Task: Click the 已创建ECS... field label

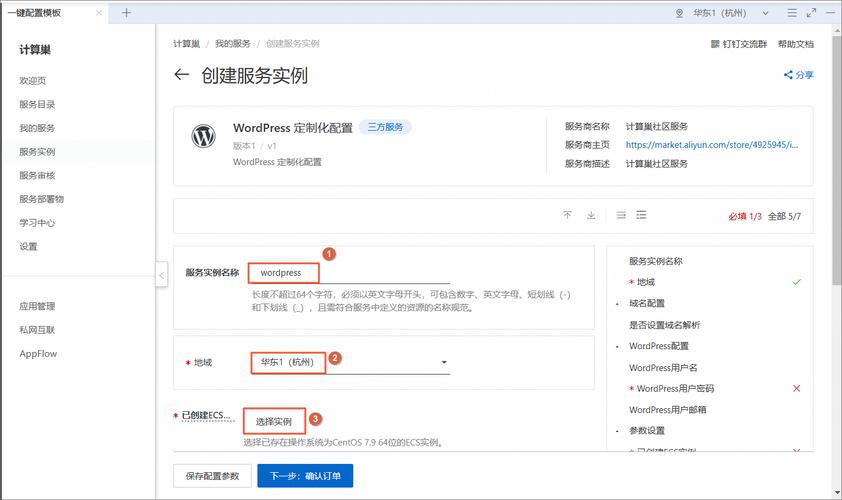Action: 206,415
